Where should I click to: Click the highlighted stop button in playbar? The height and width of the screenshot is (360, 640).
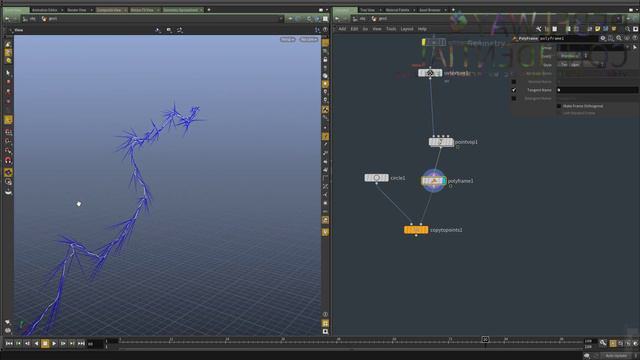pyautogui.click(x=45, y=344)
